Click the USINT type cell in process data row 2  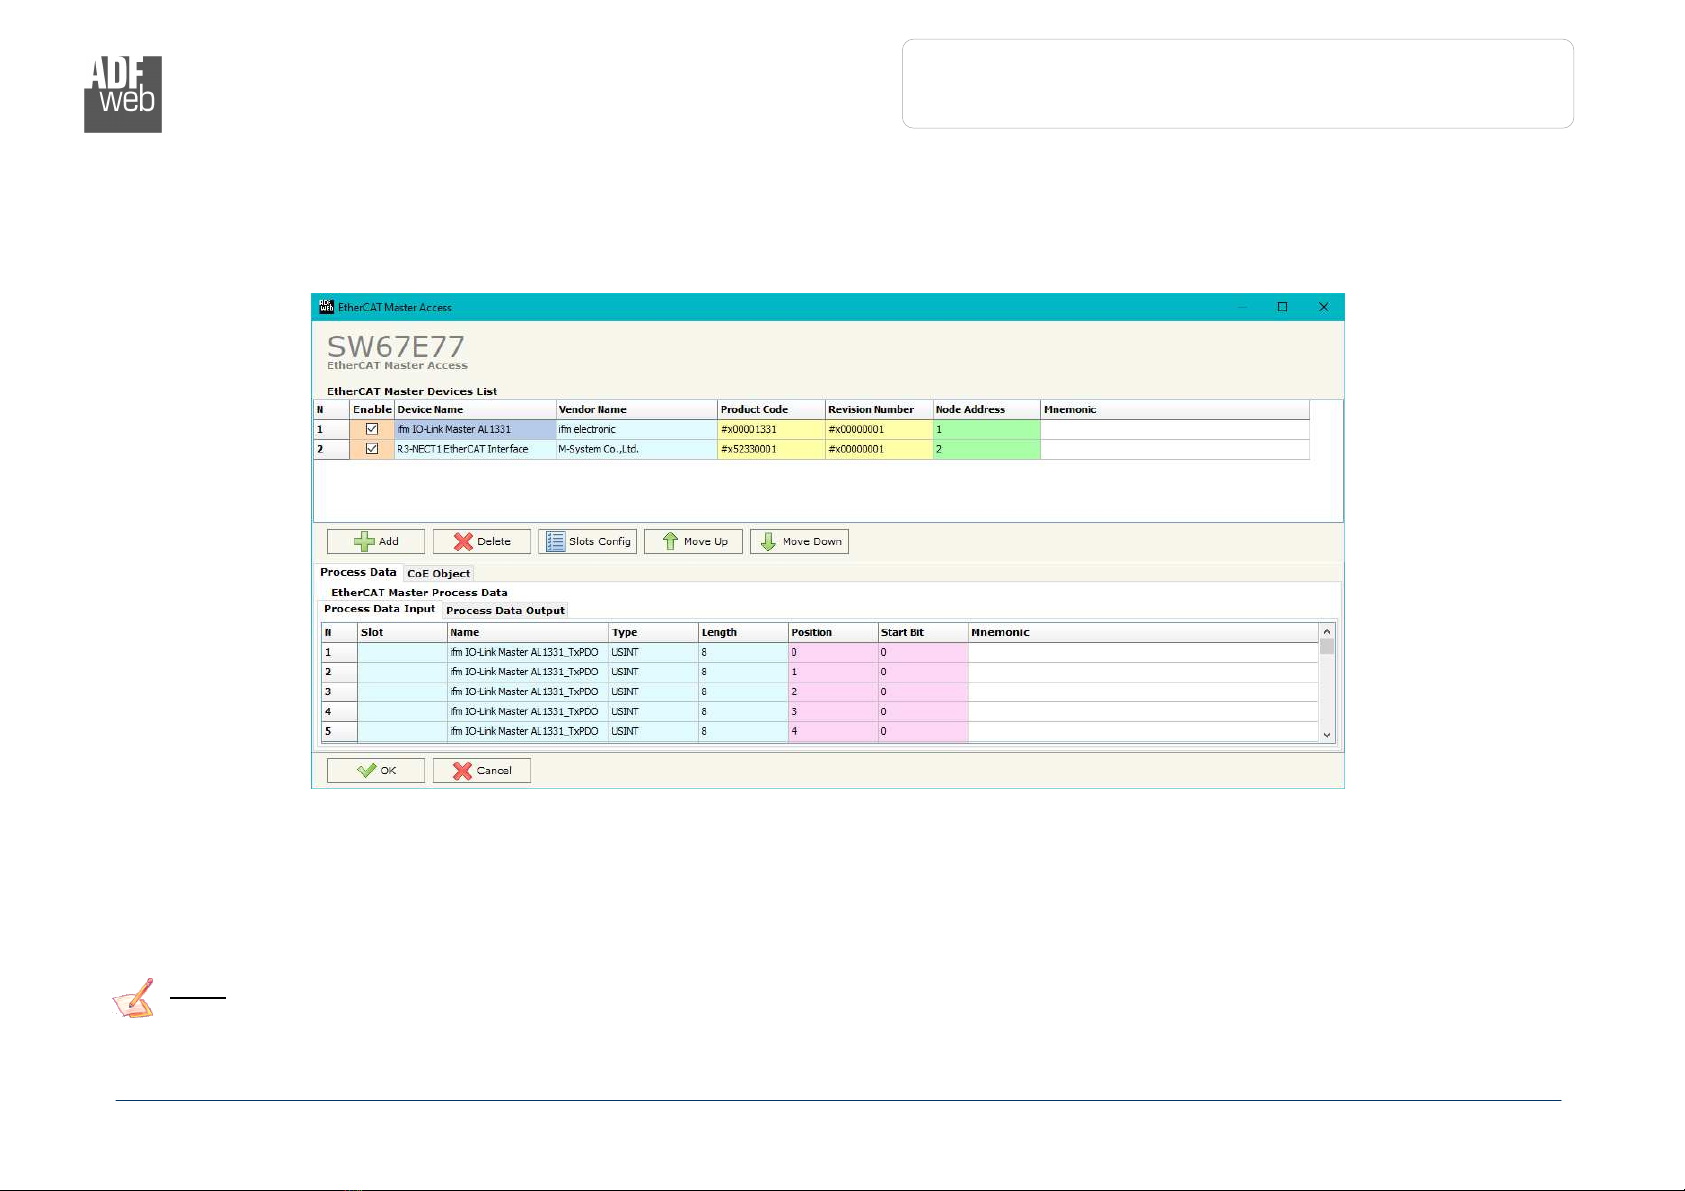654,672
